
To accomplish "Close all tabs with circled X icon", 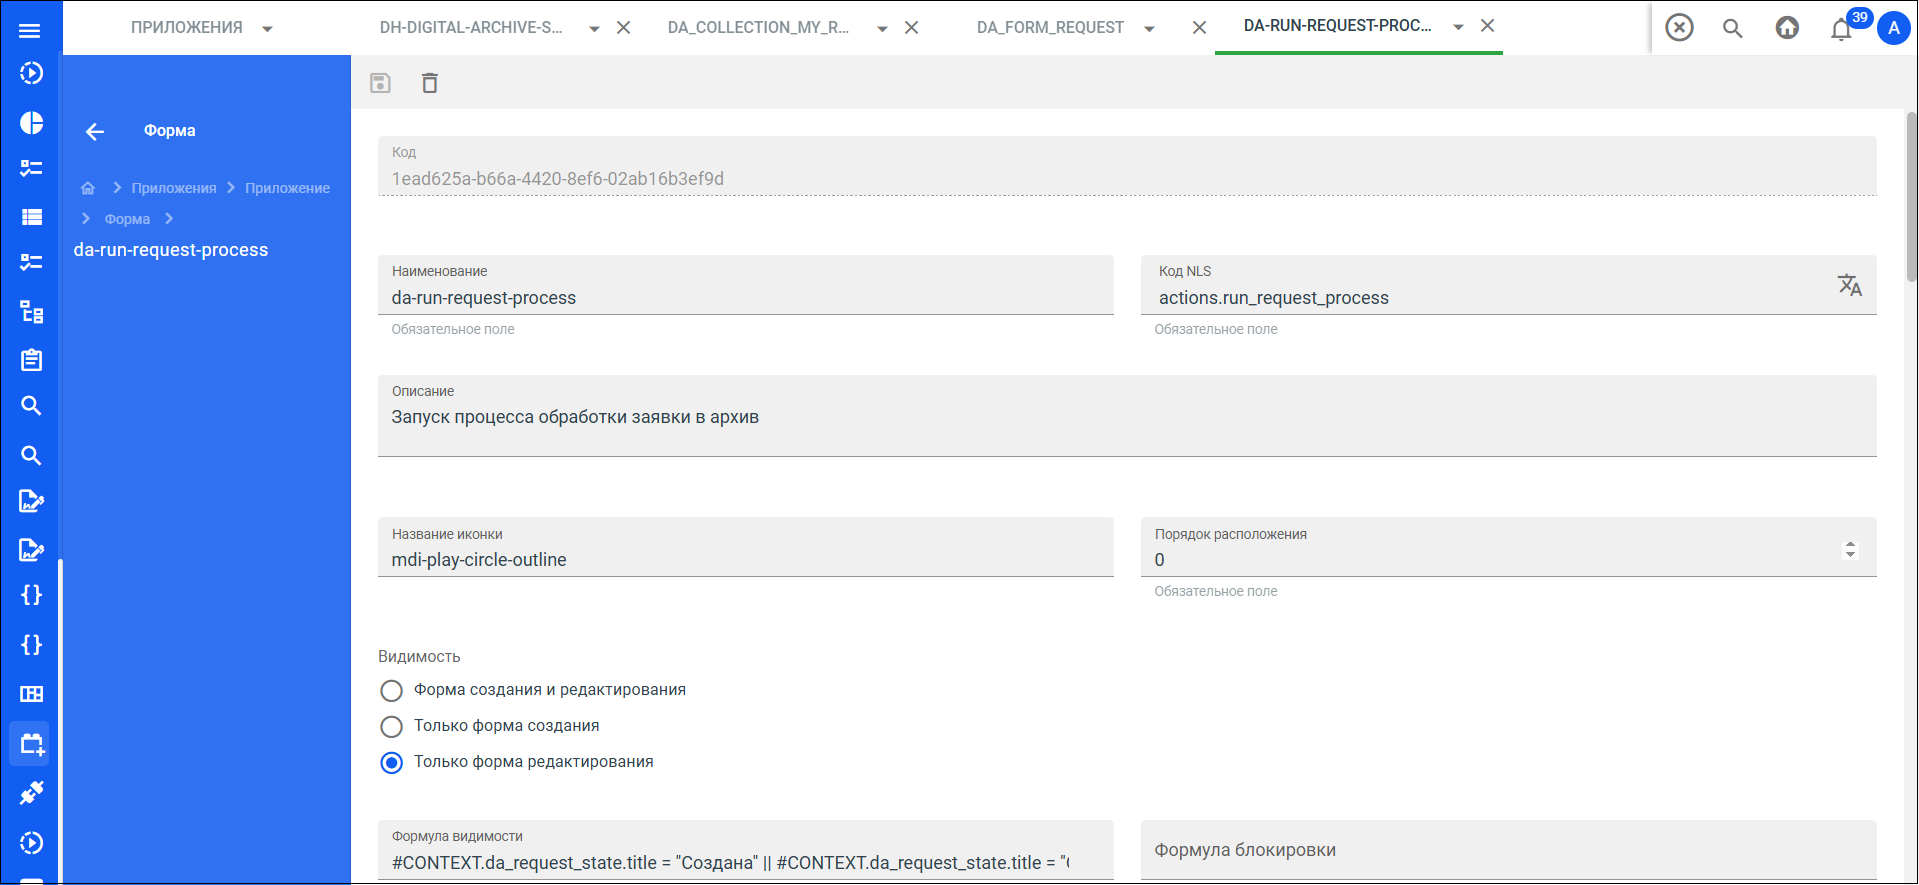I will tap(1679, 27).
